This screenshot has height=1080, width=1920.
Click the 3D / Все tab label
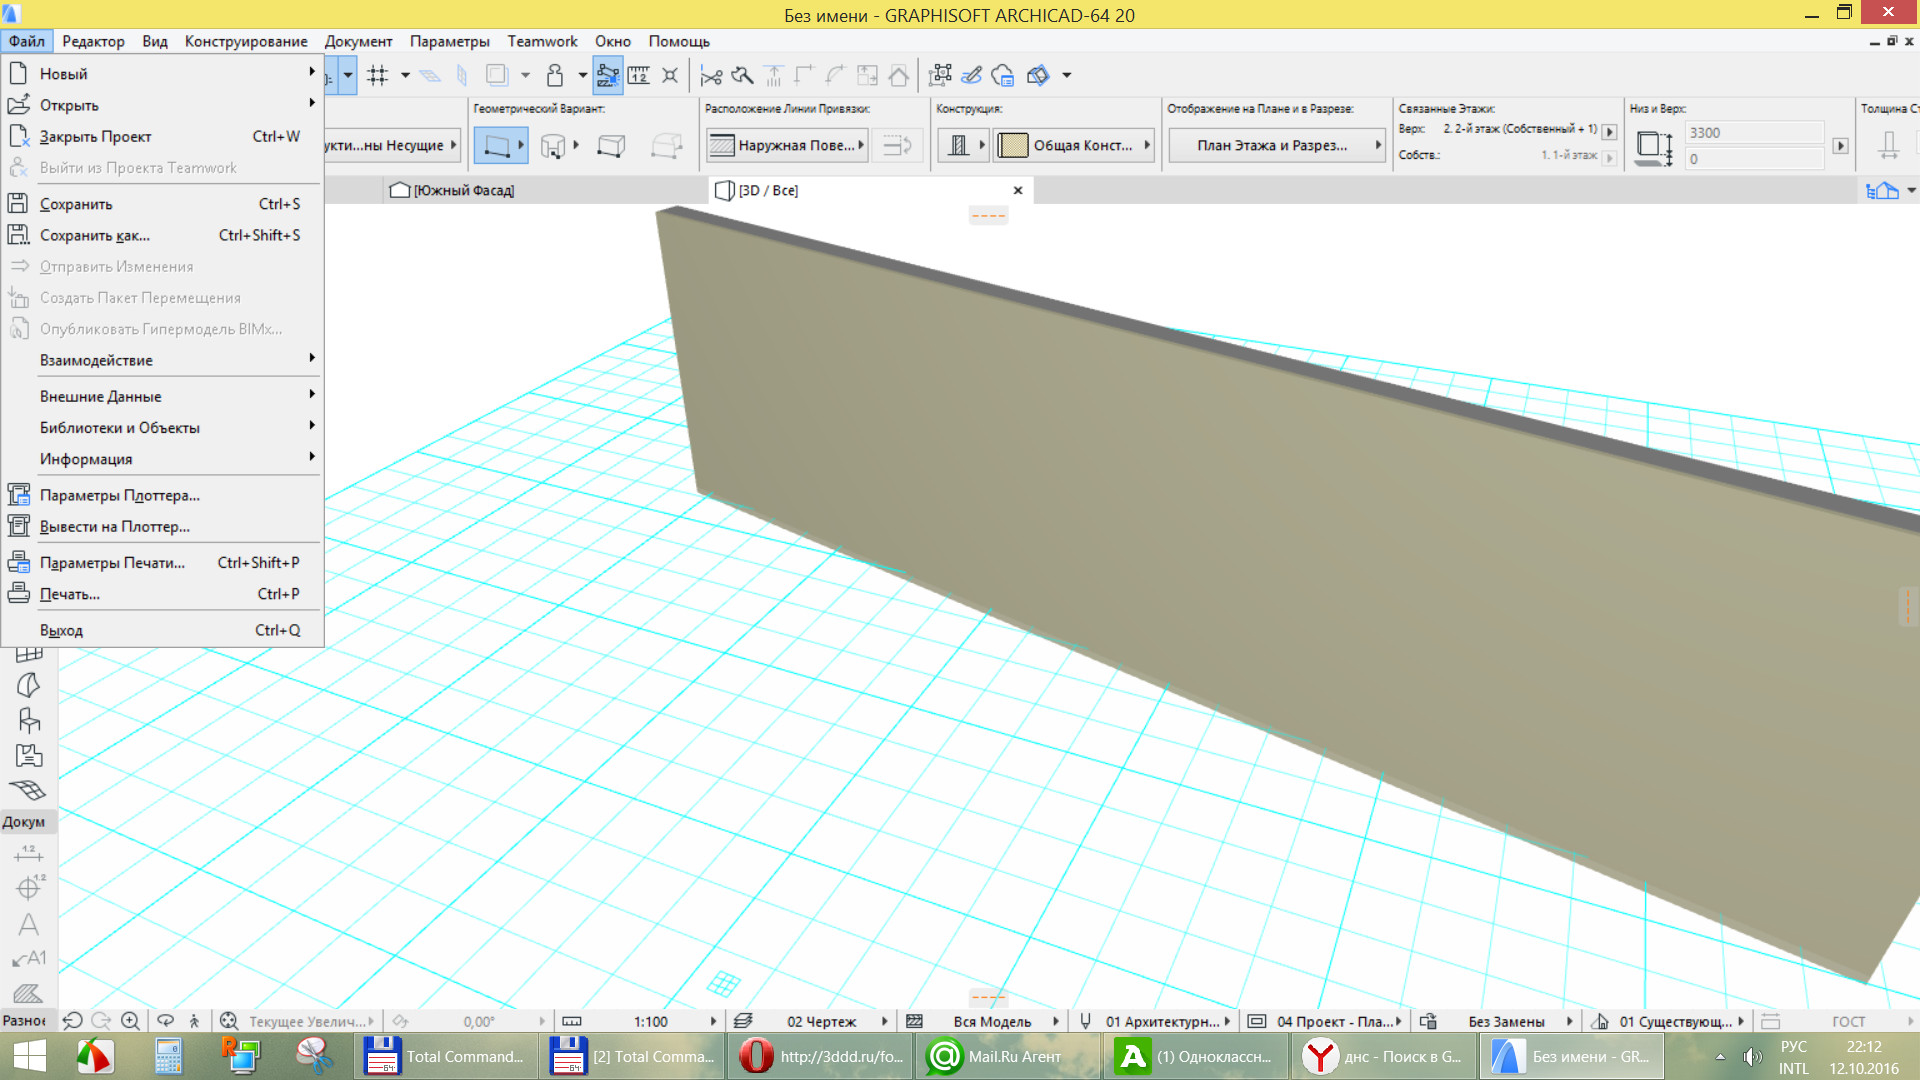765,189
